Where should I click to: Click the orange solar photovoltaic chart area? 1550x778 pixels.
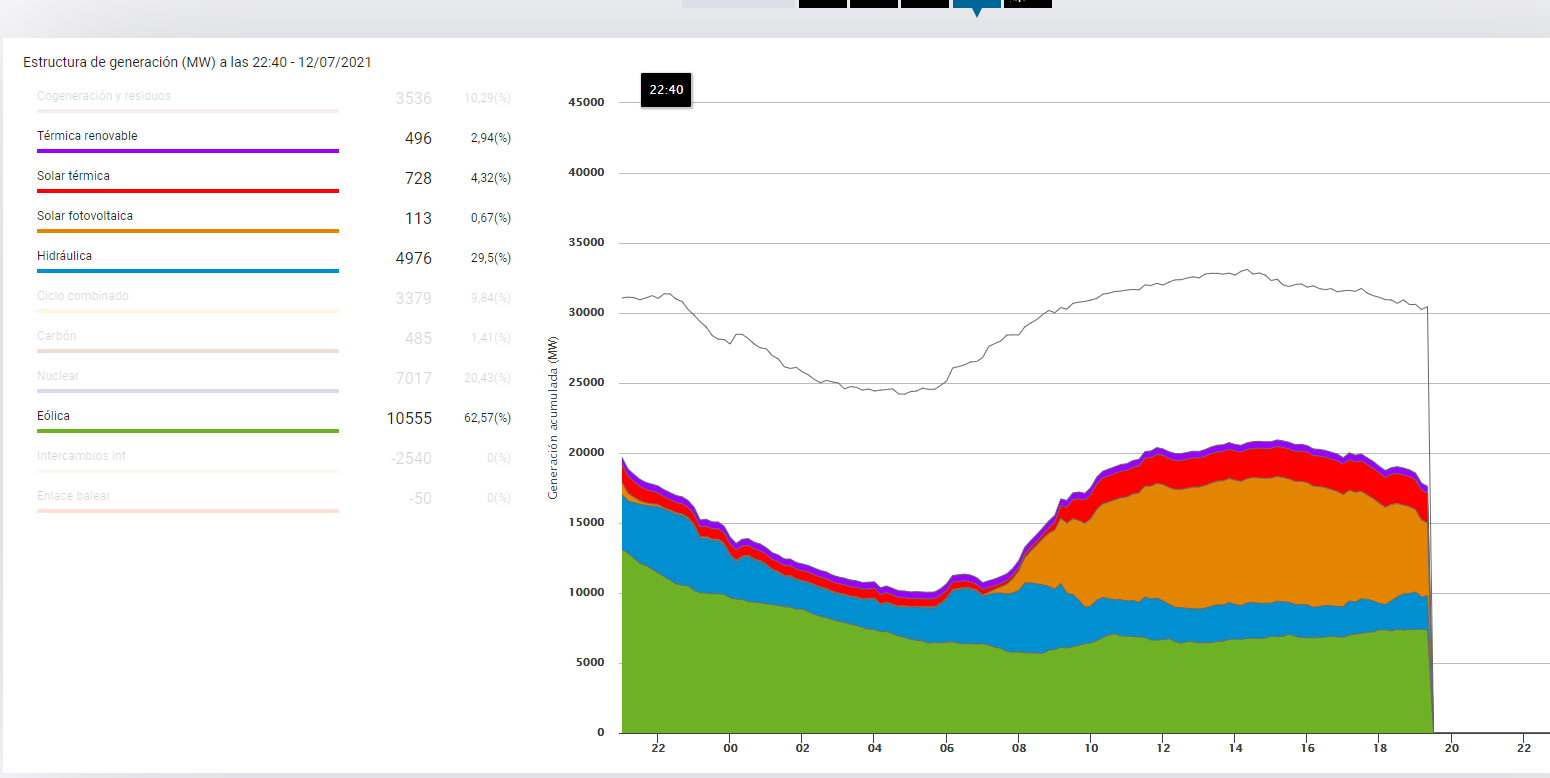tap(1250, 540)
